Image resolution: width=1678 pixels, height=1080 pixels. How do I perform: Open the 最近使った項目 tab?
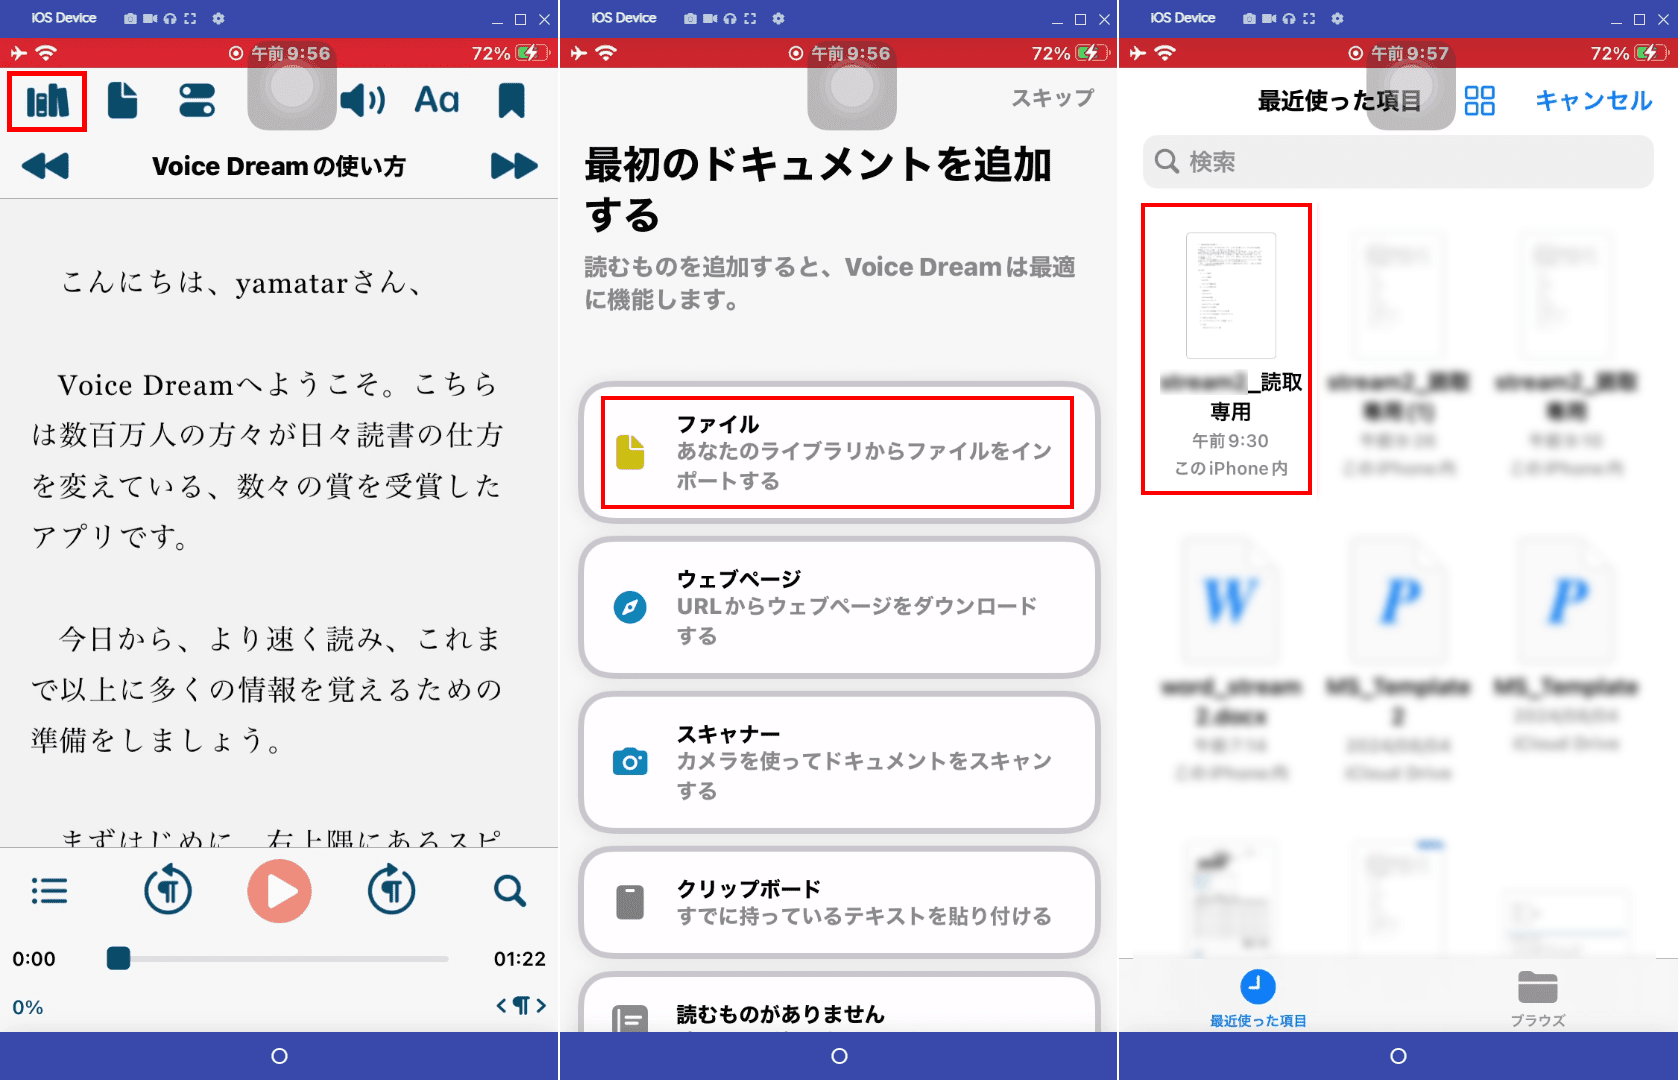1258,998
